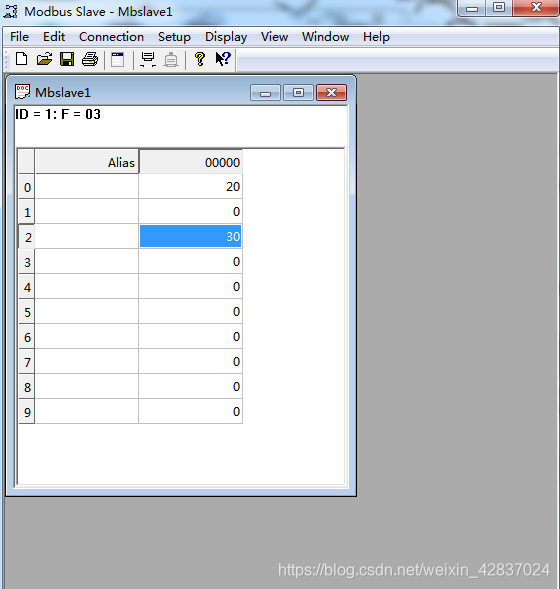Select the value cell in row 1
The height and width of the screenshot is (589, 560).
point(190,211)
